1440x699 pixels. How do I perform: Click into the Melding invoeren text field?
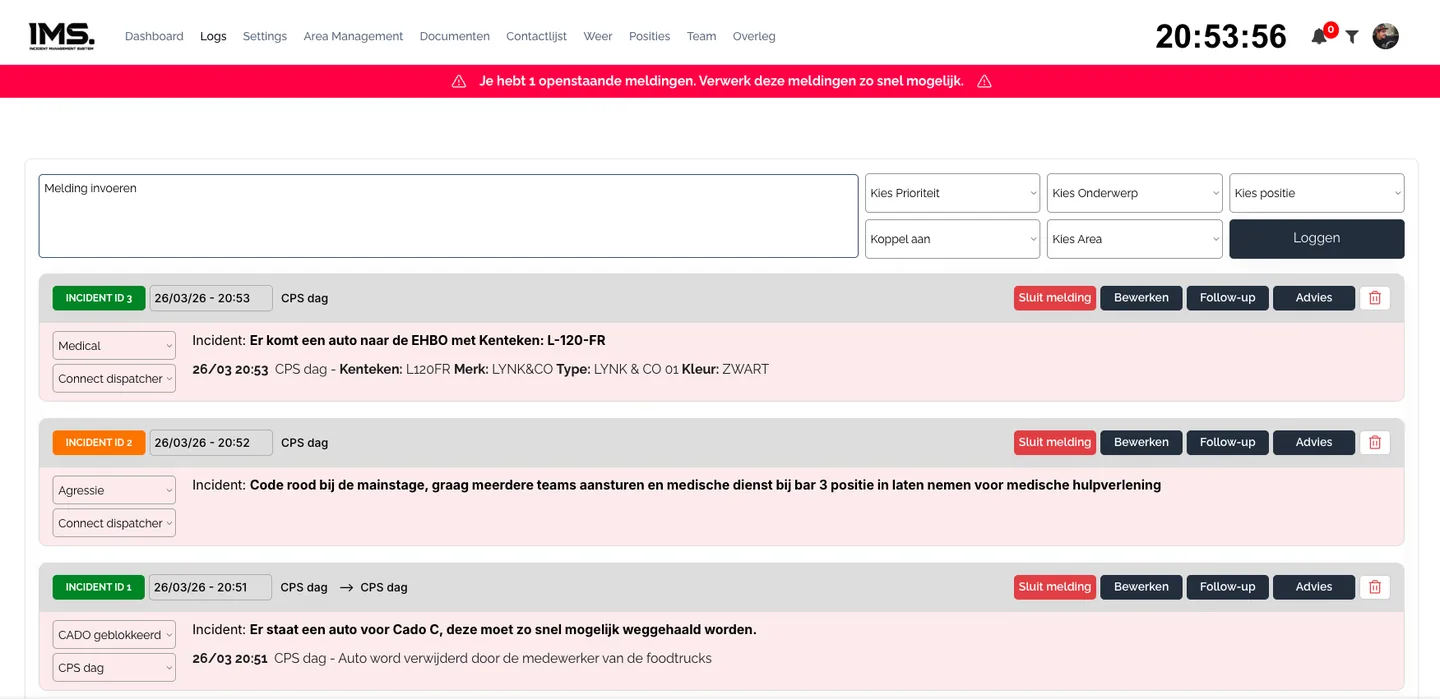(448, 216)
